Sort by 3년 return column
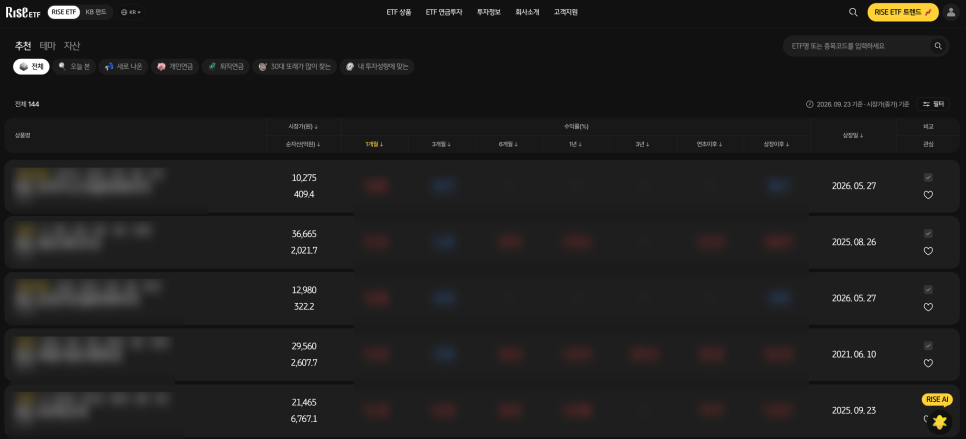The height and width of the screenshot is (439, 966). point(643,144)
